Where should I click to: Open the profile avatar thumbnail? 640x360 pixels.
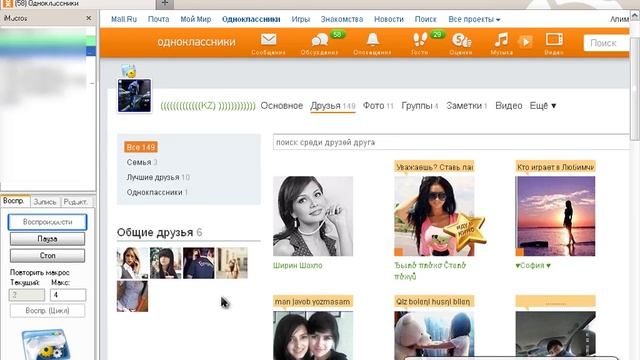pos(134,96)
